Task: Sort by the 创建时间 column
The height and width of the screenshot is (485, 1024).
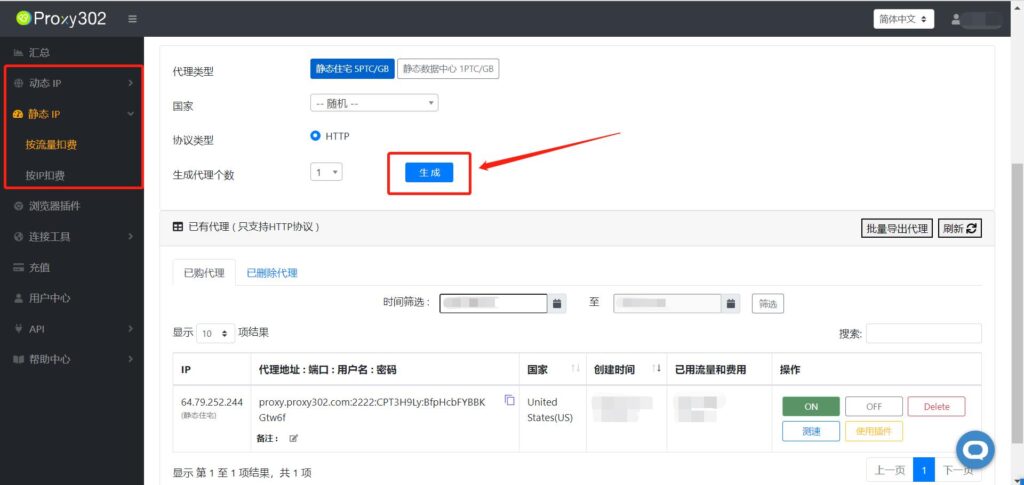Action: [x=626, y=369]
